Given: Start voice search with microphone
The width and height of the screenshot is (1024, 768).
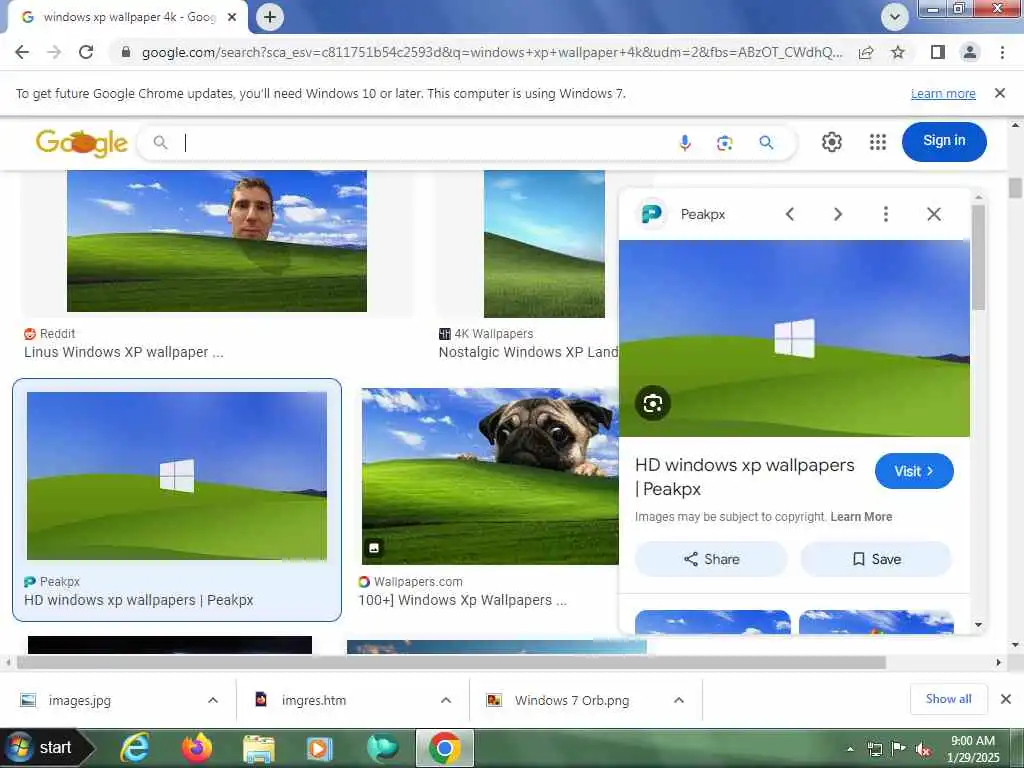Looking at the screenshot, I should click(684, 142).
